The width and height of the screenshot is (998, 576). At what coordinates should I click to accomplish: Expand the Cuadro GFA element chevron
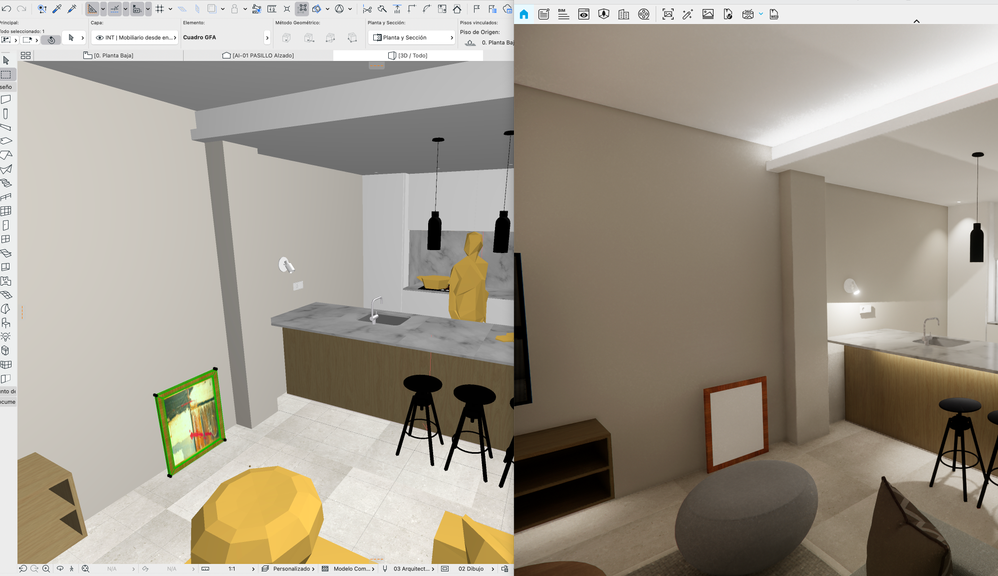[x=267, y=38]
